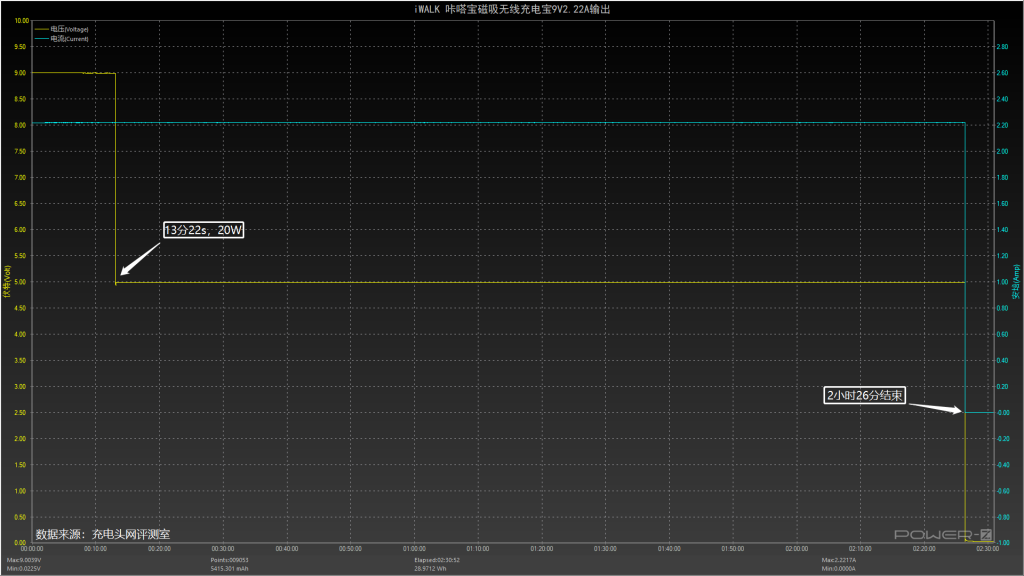Click the chart title iWALK 9V2.22A输出
The height and width of the screenshot is (576, 1024).
pyautogui.click(x=512, y=9)
